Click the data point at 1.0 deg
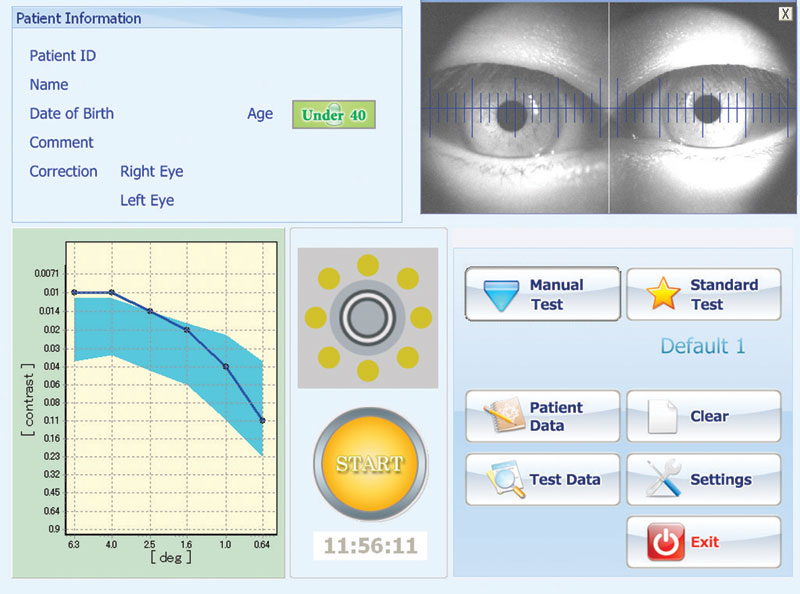800x594 pixels. click(226, 367)
